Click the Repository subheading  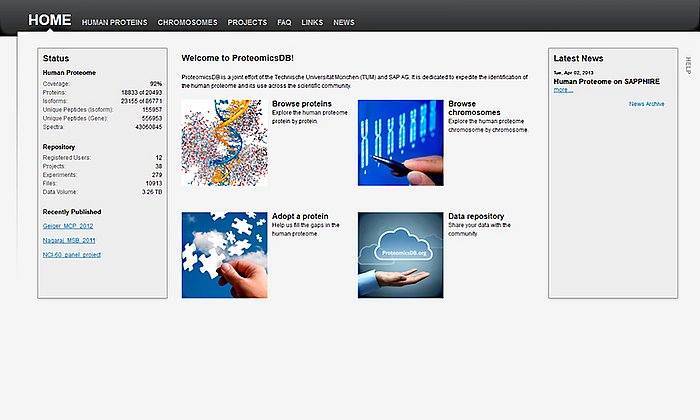(x=58, y=147)
